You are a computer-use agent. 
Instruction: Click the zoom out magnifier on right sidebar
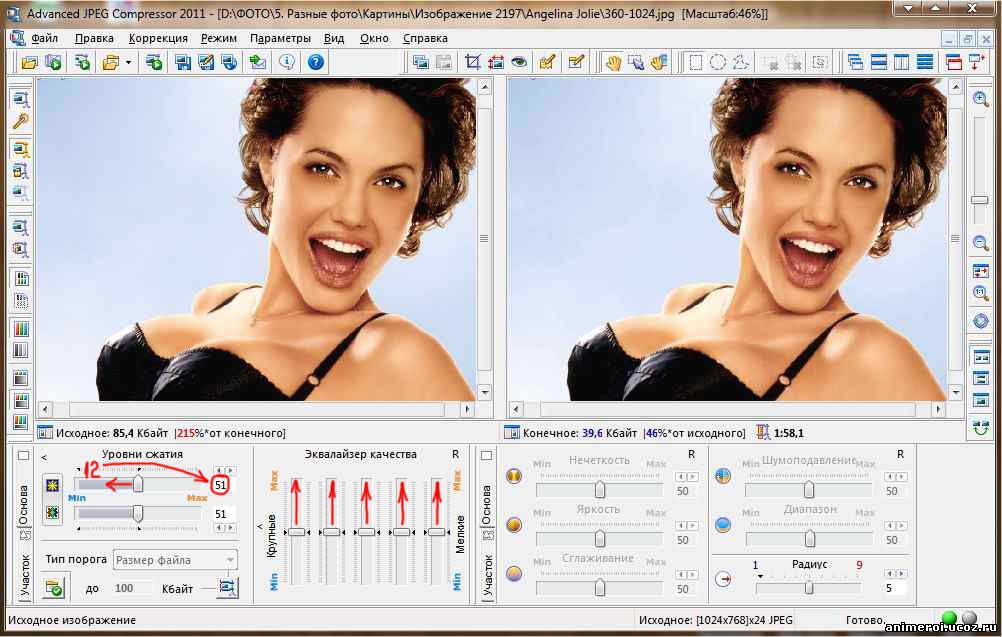(x=980, y=243)
